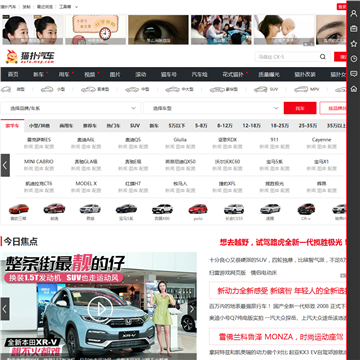Click the chat message icon in sidebar

coord(354,74)
